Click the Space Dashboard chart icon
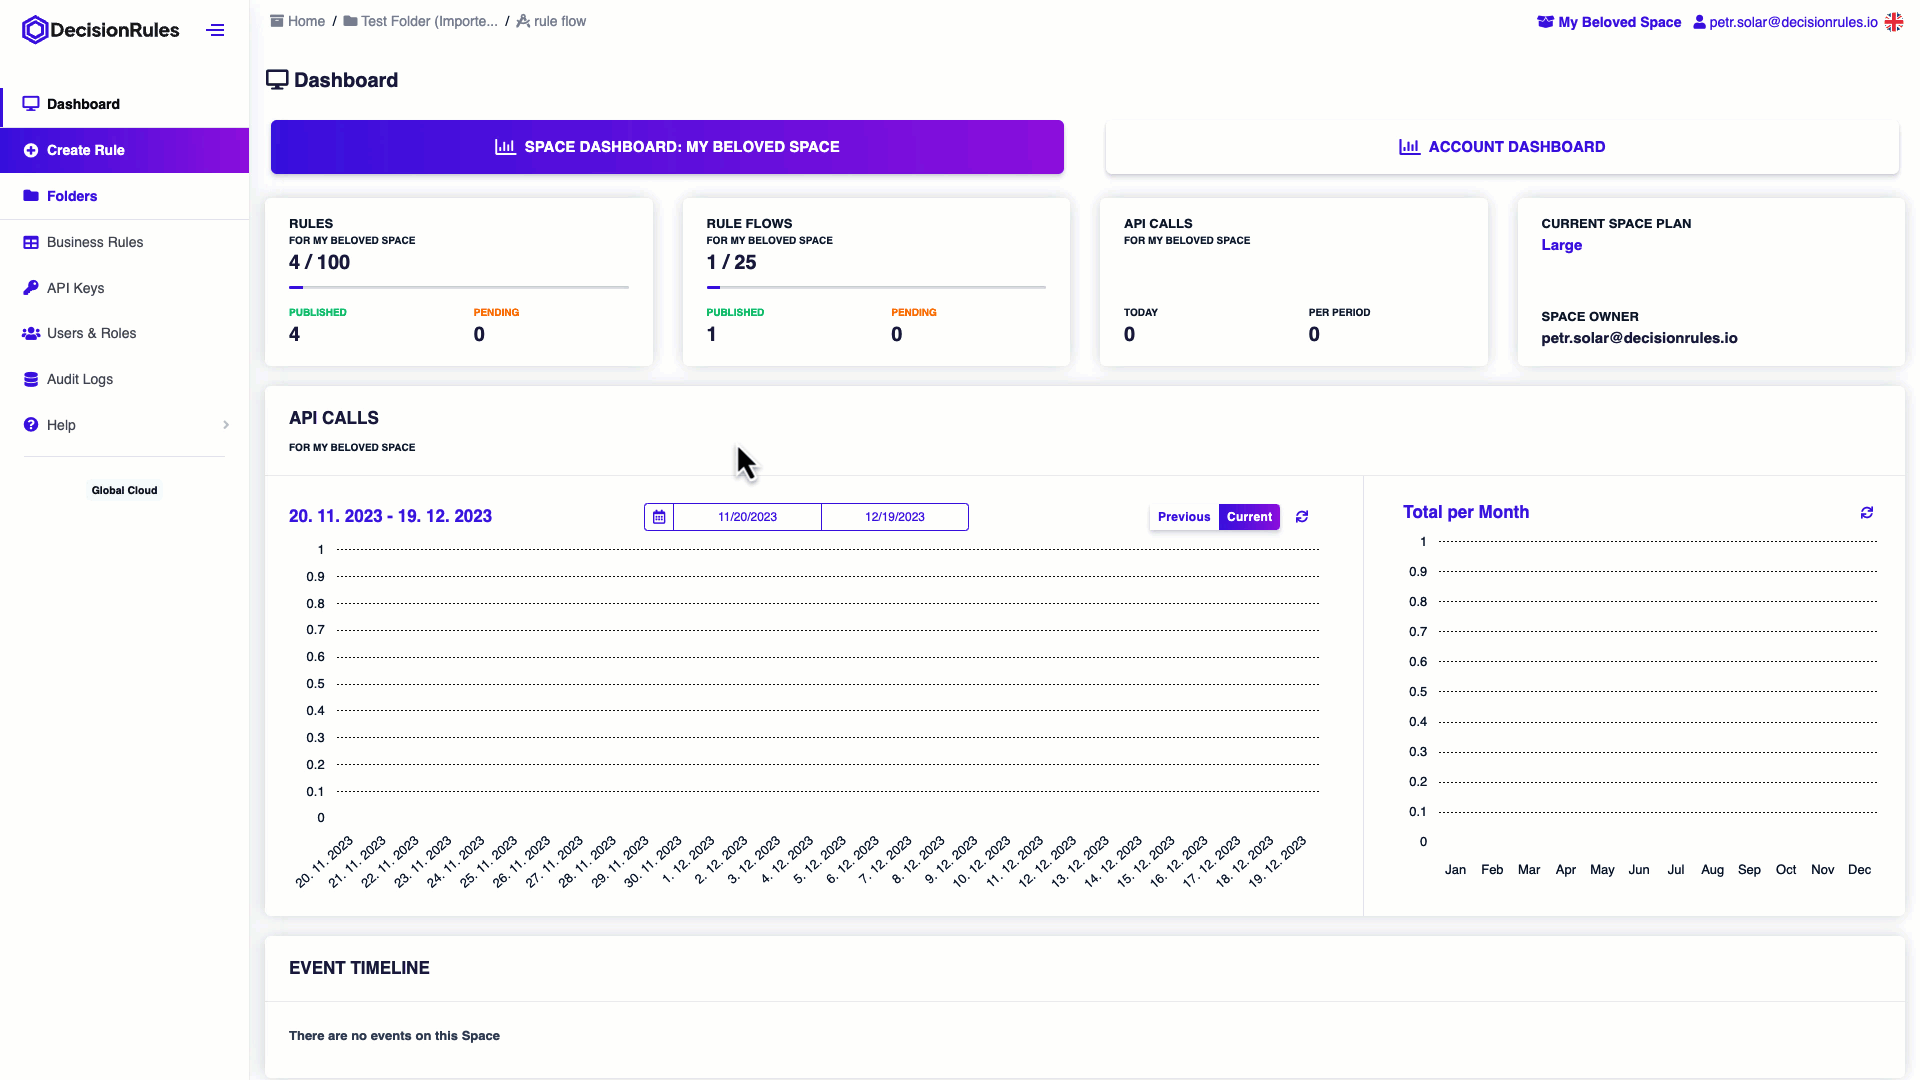 pos(505,147)
